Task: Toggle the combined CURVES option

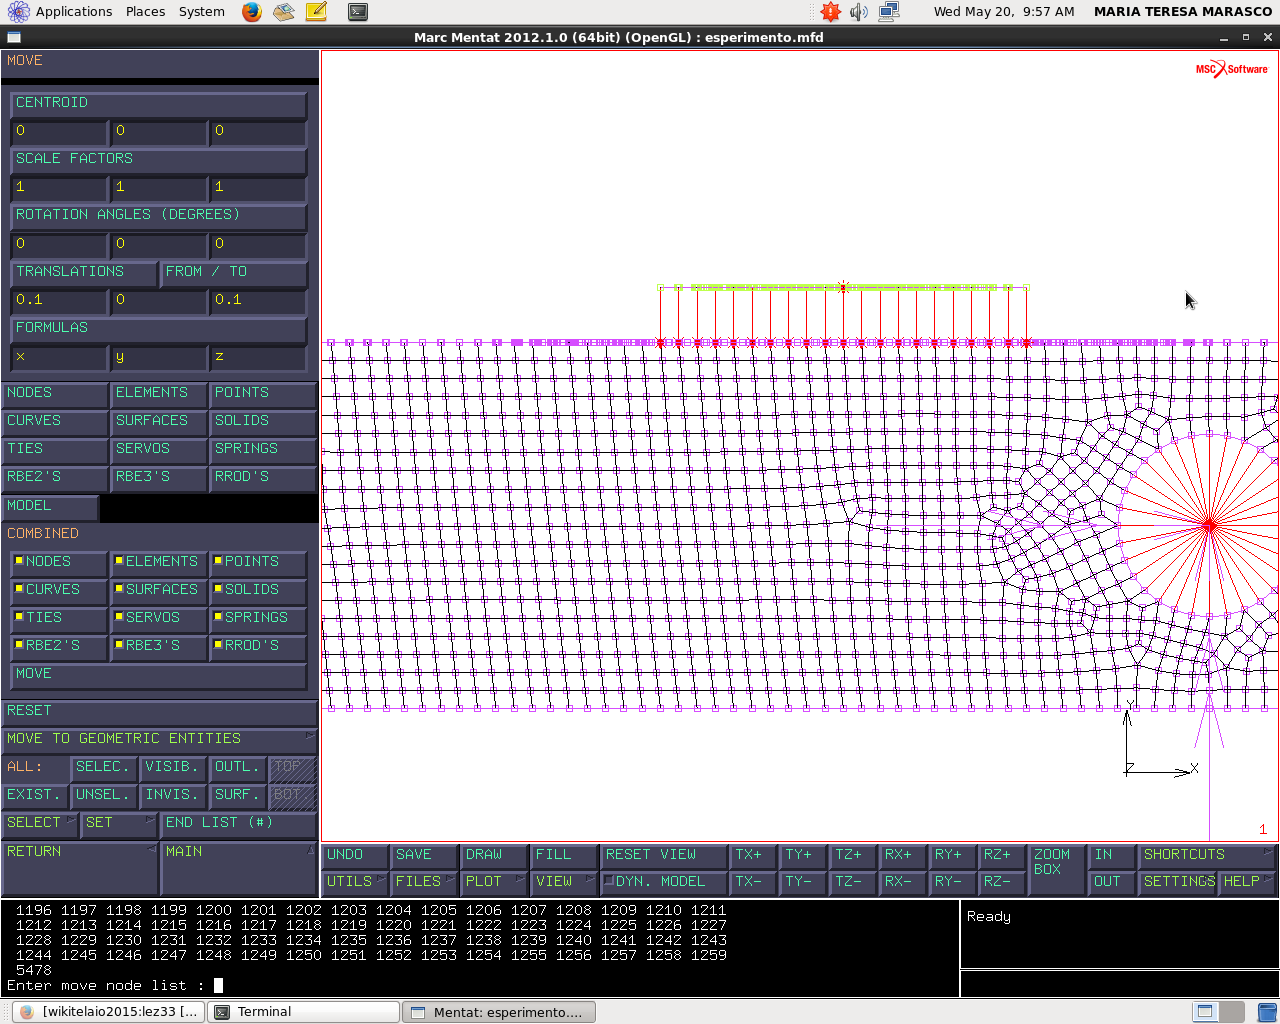Action: [59, 590]
